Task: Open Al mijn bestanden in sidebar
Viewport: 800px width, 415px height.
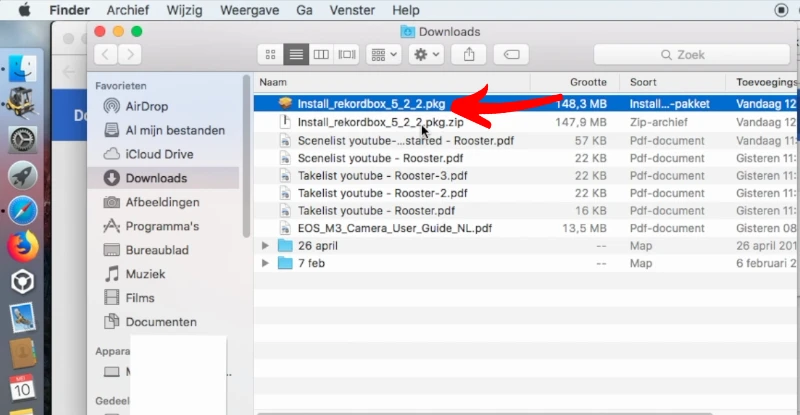Action: (164, 130)
